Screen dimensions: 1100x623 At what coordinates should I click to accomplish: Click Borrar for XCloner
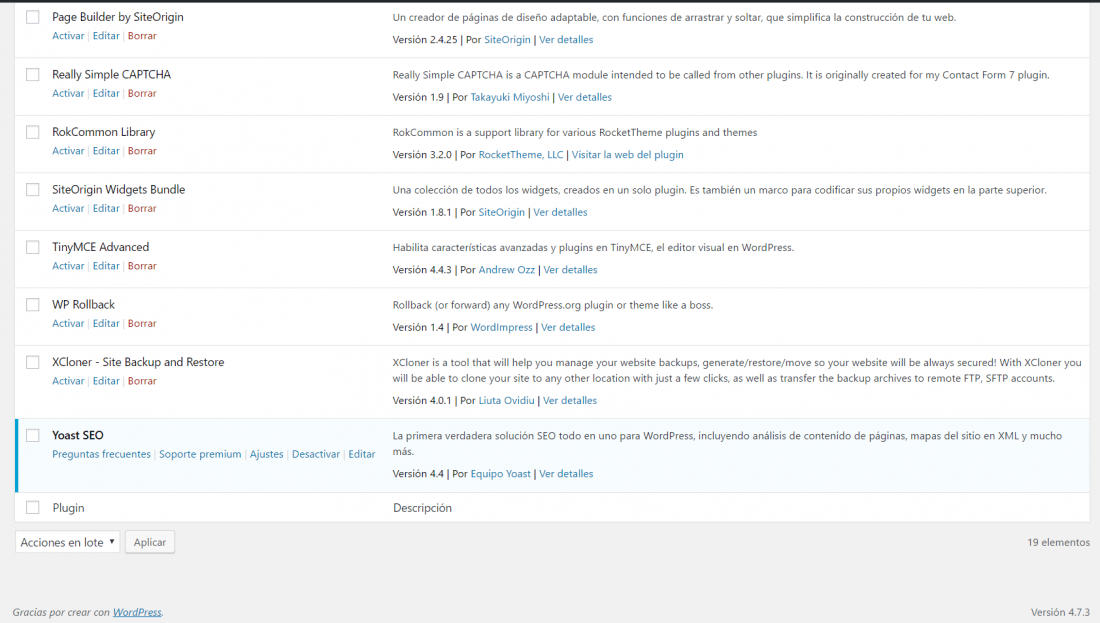[142, 381]
